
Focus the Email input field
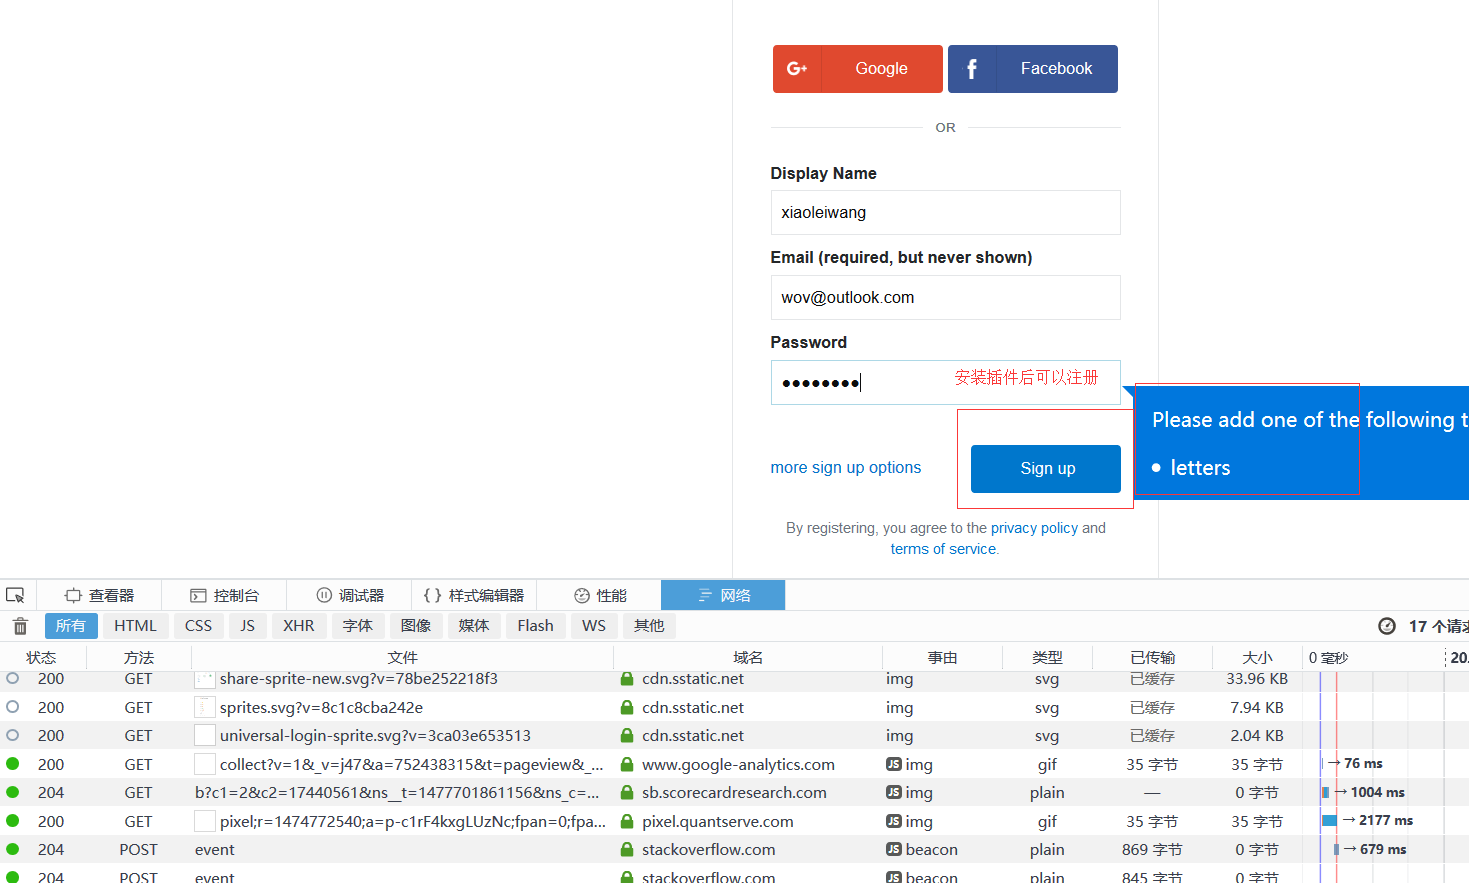tap(945, 298)
